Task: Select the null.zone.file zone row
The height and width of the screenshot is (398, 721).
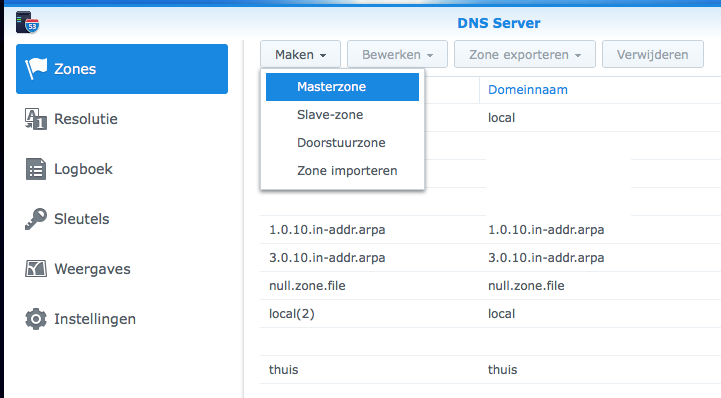Action: tap(490, 286)
